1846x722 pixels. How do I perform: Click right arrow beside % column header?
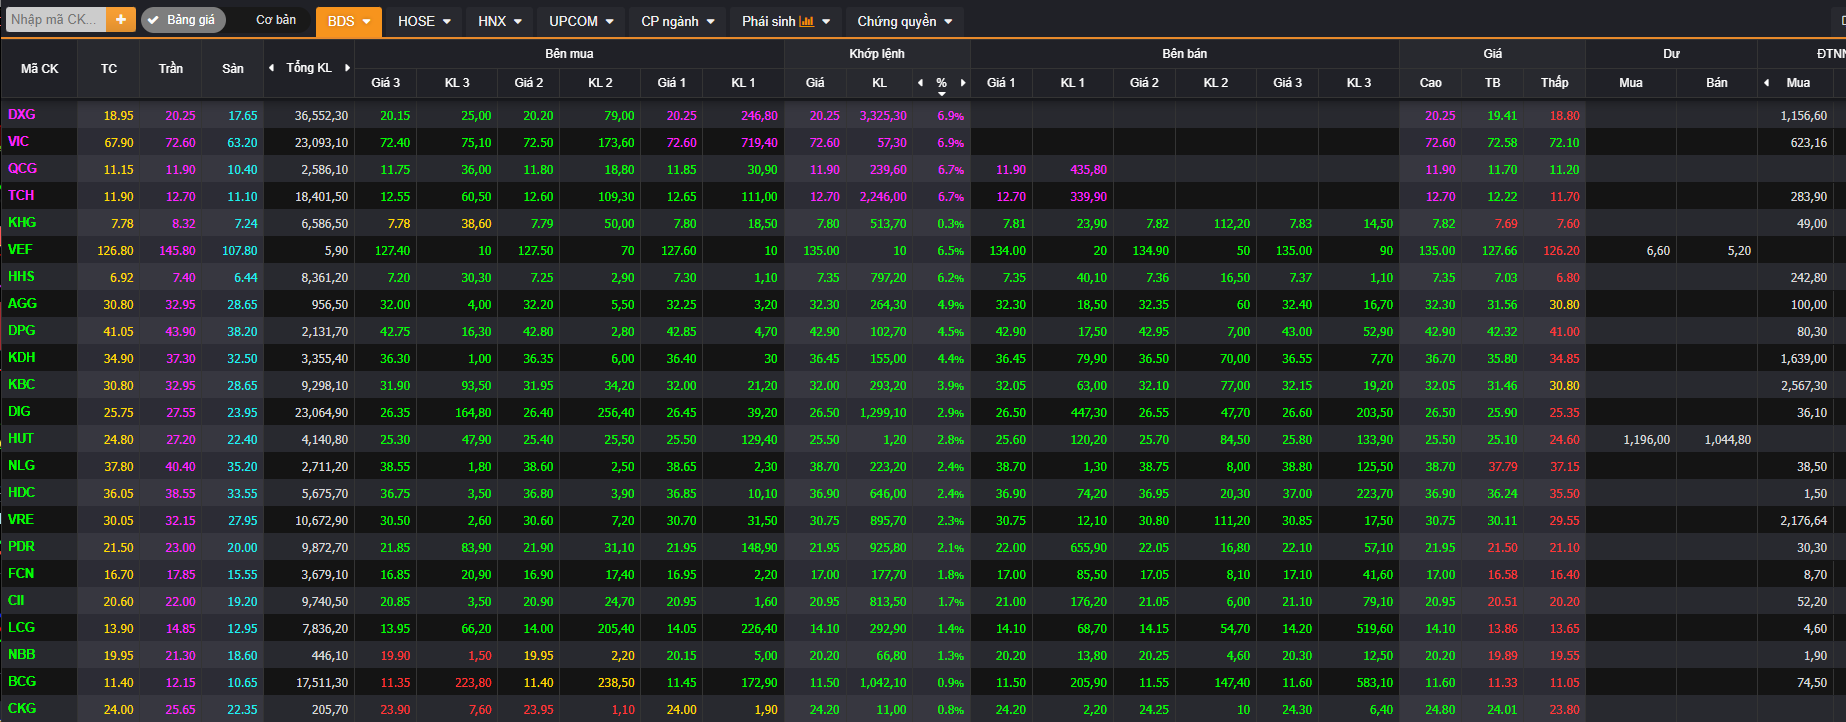[963, 83]
